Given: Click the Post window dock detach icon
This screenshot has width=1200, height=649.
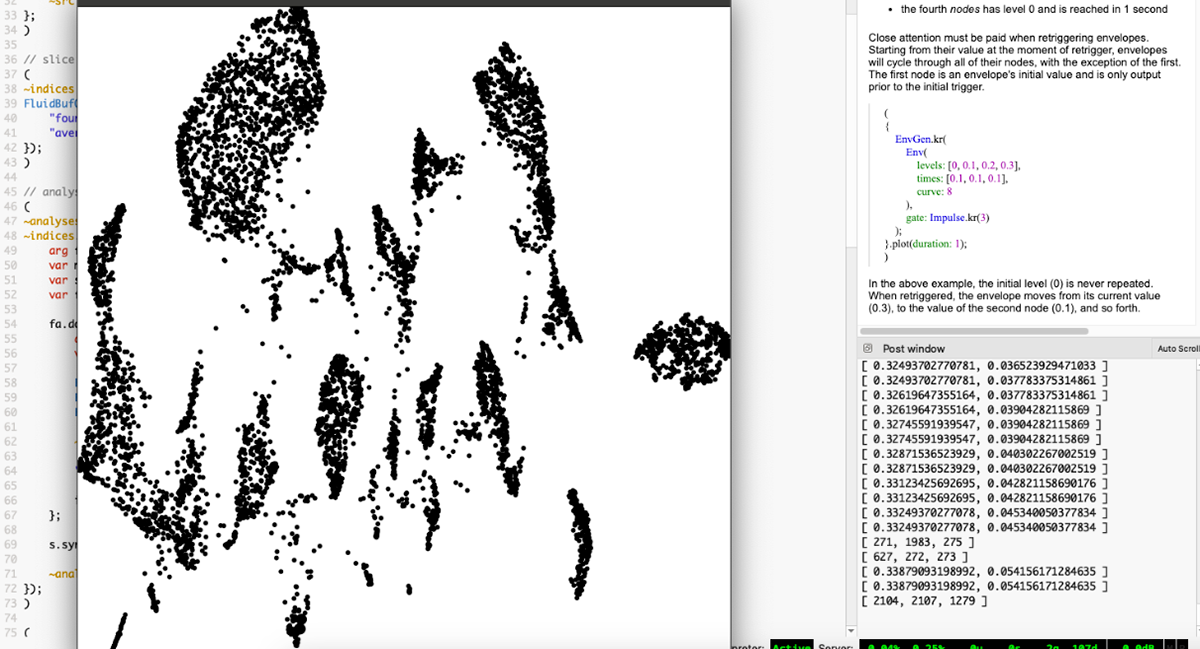Looking at the screenshot, I should pyautogui.click(x=868, y=348).
